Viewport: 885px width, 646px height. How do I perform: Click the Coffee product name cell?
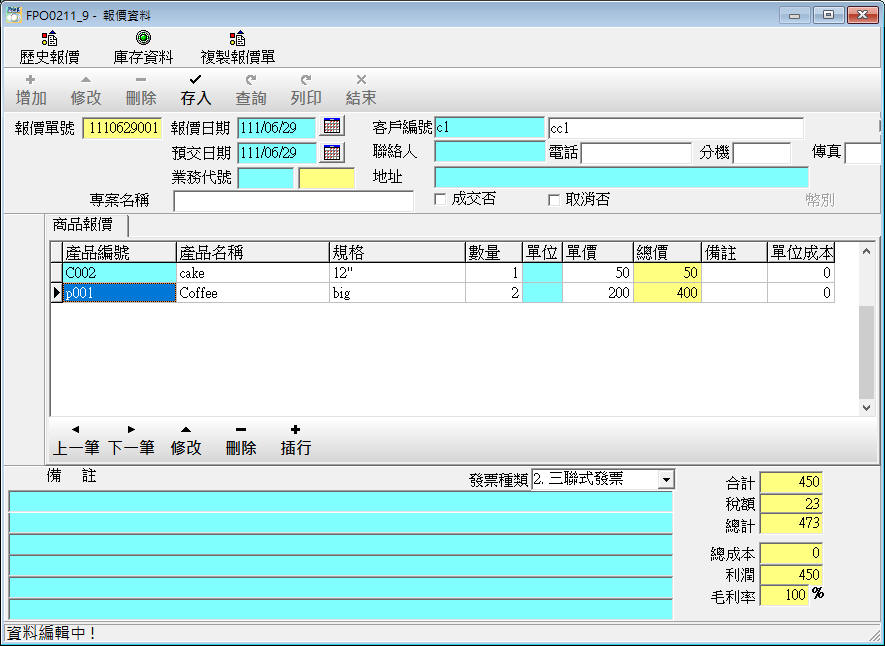pyautogui.click(x=253, y=293)
